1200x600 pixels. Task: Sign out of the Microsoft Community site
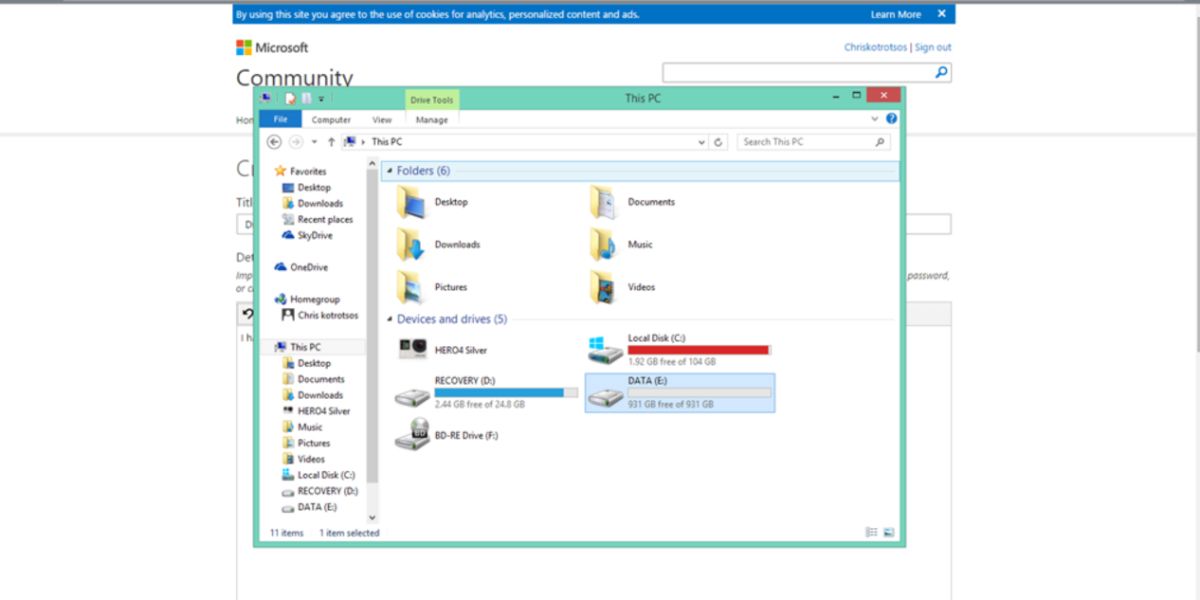pyautogui.click(x=933, y=46)
